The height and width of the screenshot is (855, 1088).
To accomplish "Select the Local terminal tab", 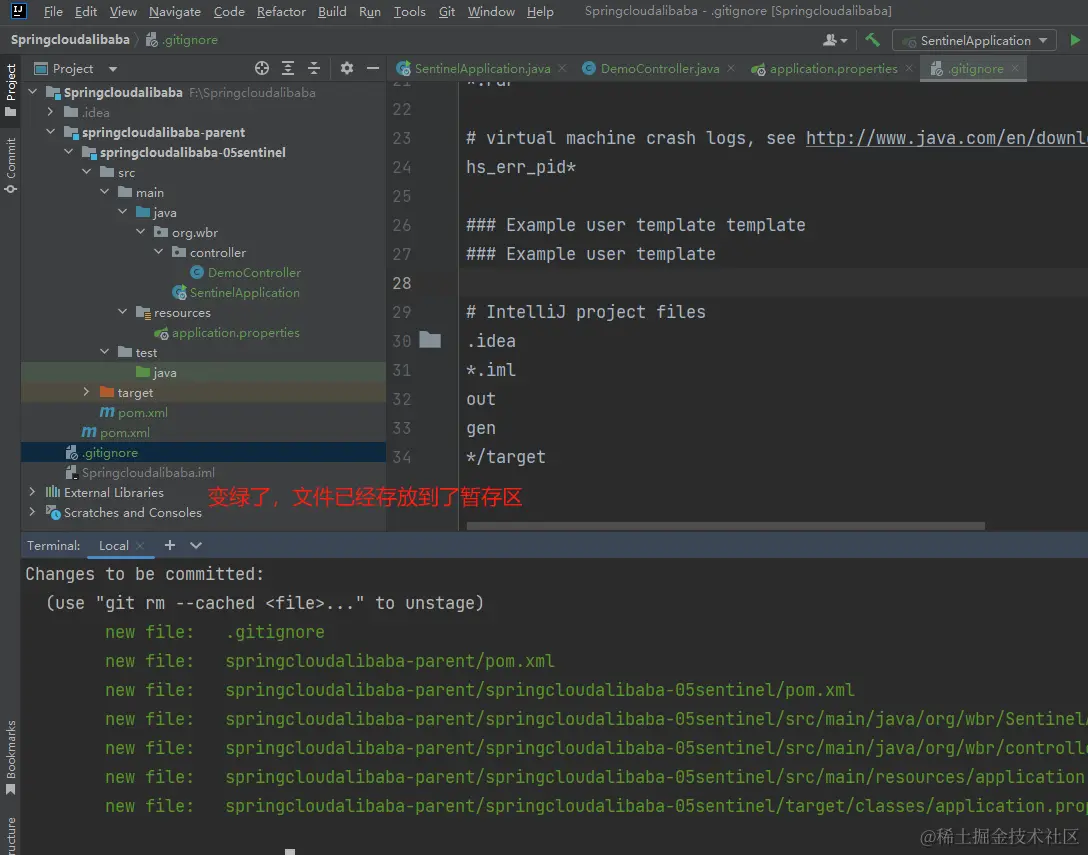I will tap(113, 545).
